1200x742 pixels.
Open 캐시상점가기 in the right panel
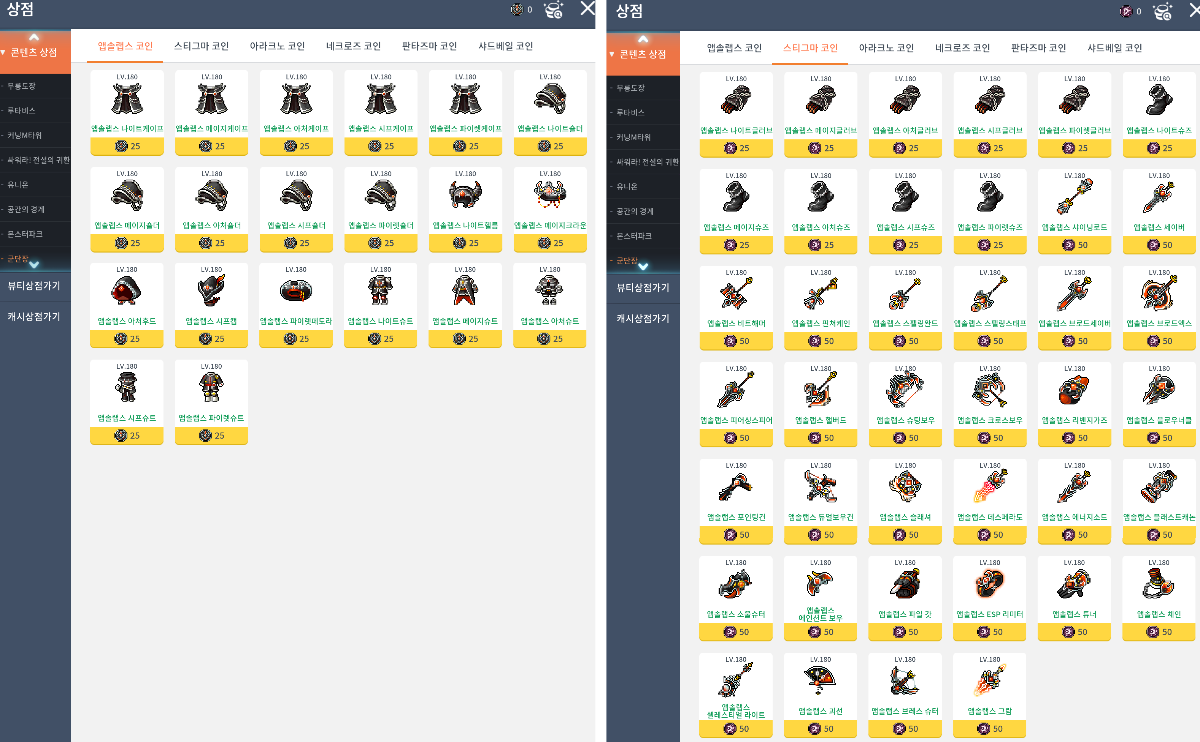[x=642, y=318]
